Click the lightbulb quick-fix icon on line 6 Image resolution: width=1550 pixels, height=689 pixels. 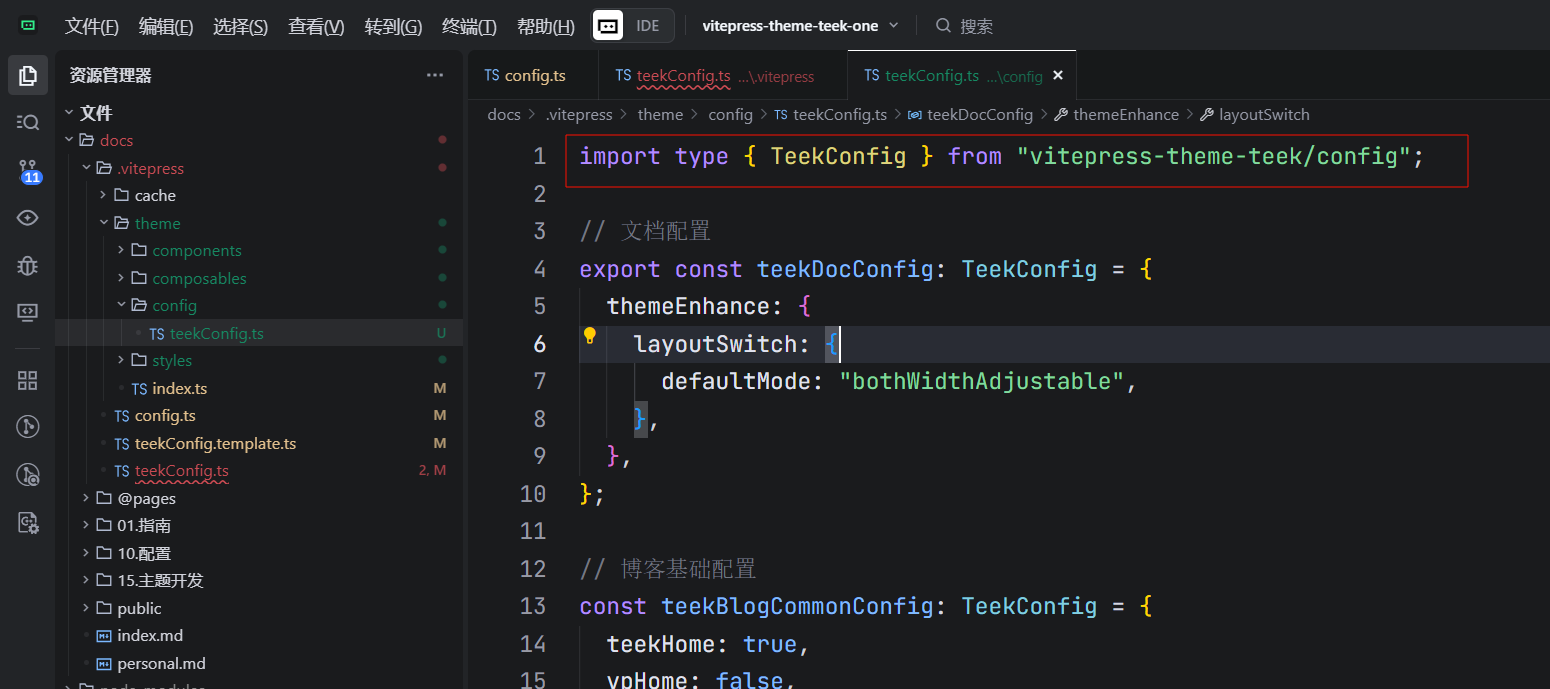(x=590, y=336)
